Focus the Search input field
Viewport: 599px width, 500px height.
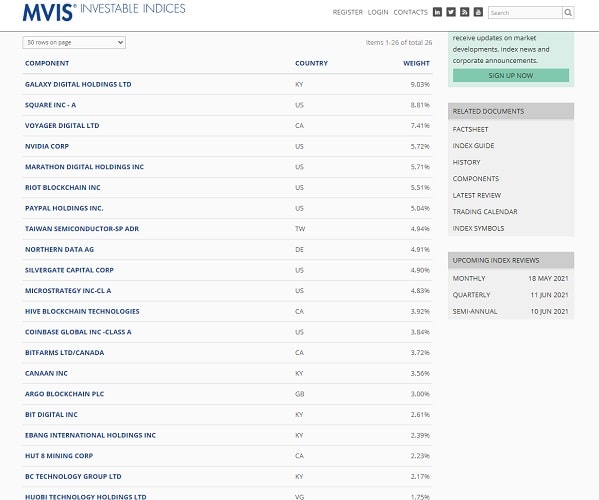coord(525,13)
